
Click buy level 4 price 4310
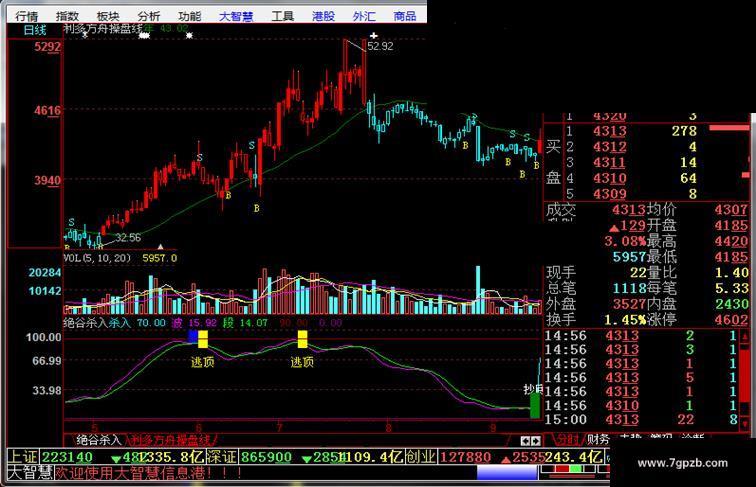pos(609,178)
